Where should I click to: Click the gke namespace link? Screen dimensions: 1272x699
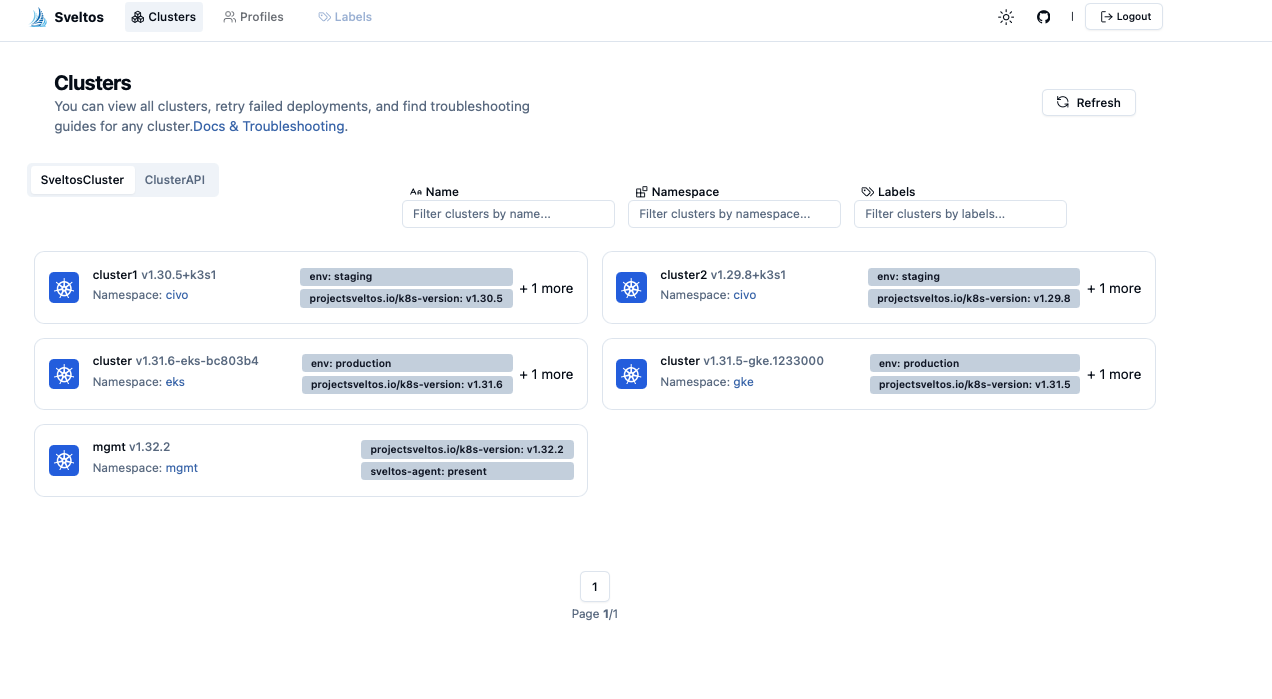tap(743, 382)
